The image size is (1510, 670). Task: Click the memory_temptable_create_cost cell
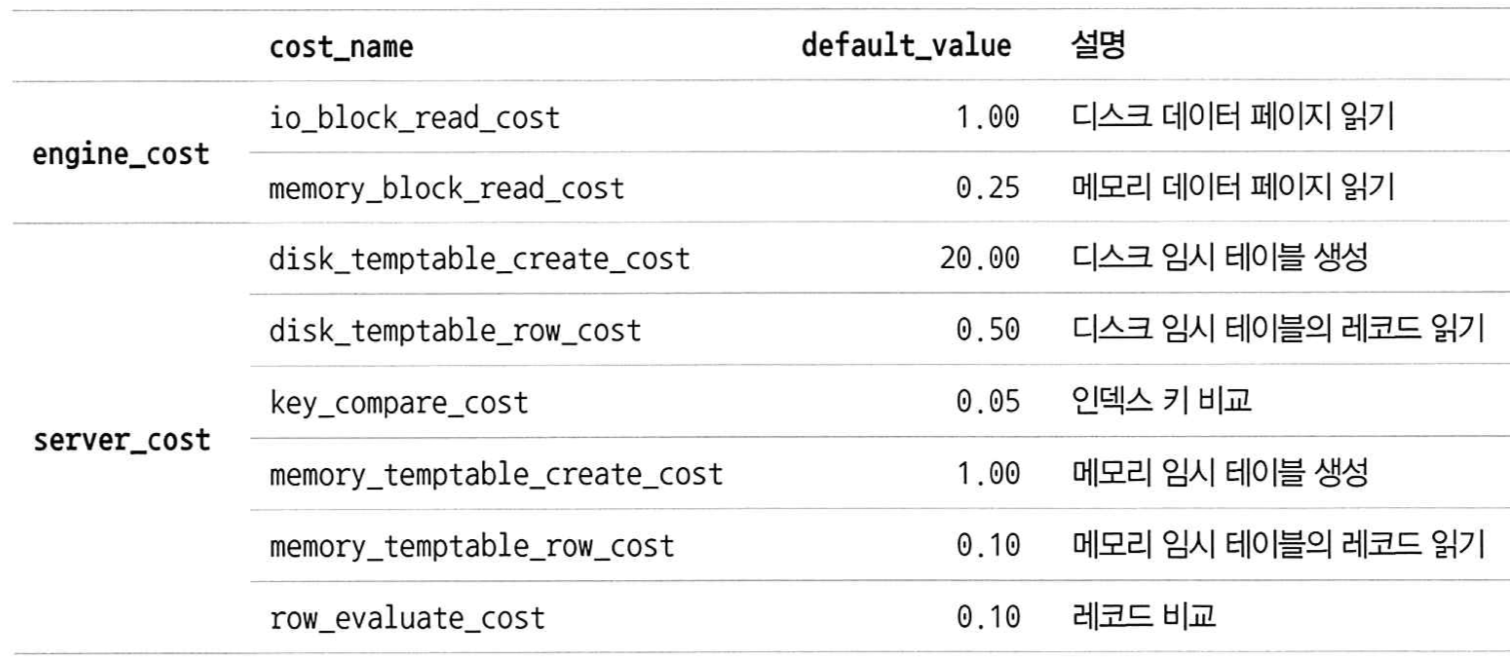pyautogui.click(x=496, y=474)
